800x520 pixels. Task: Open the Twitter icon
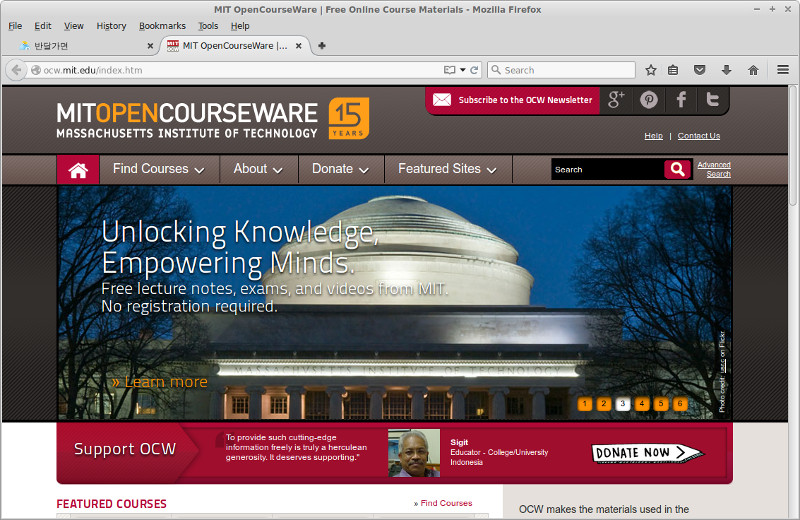tap(712, 100)
